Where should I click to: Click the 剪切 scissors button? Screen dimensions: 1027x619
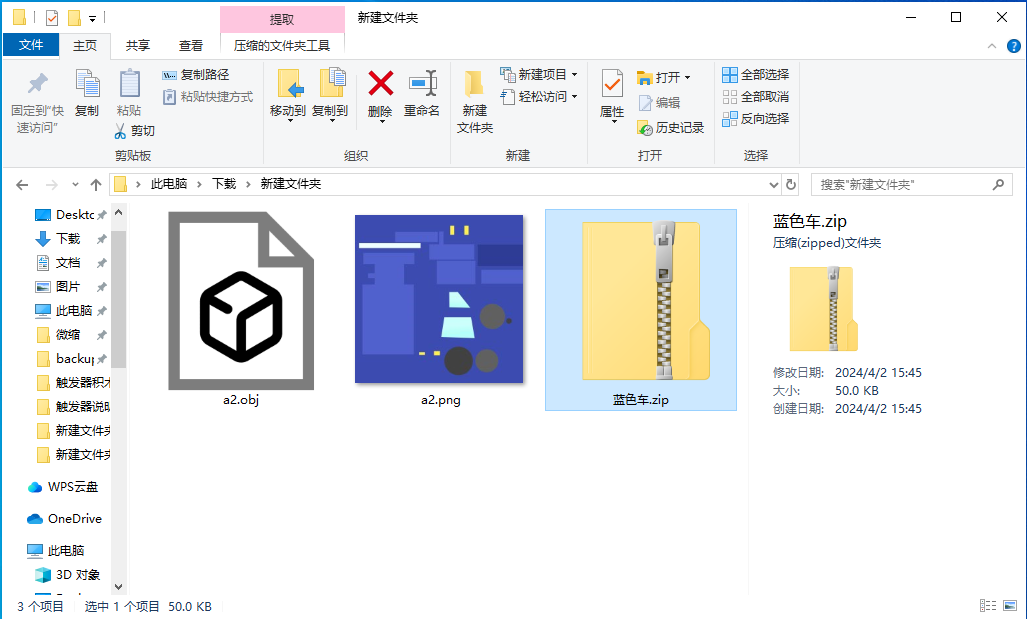135,130
